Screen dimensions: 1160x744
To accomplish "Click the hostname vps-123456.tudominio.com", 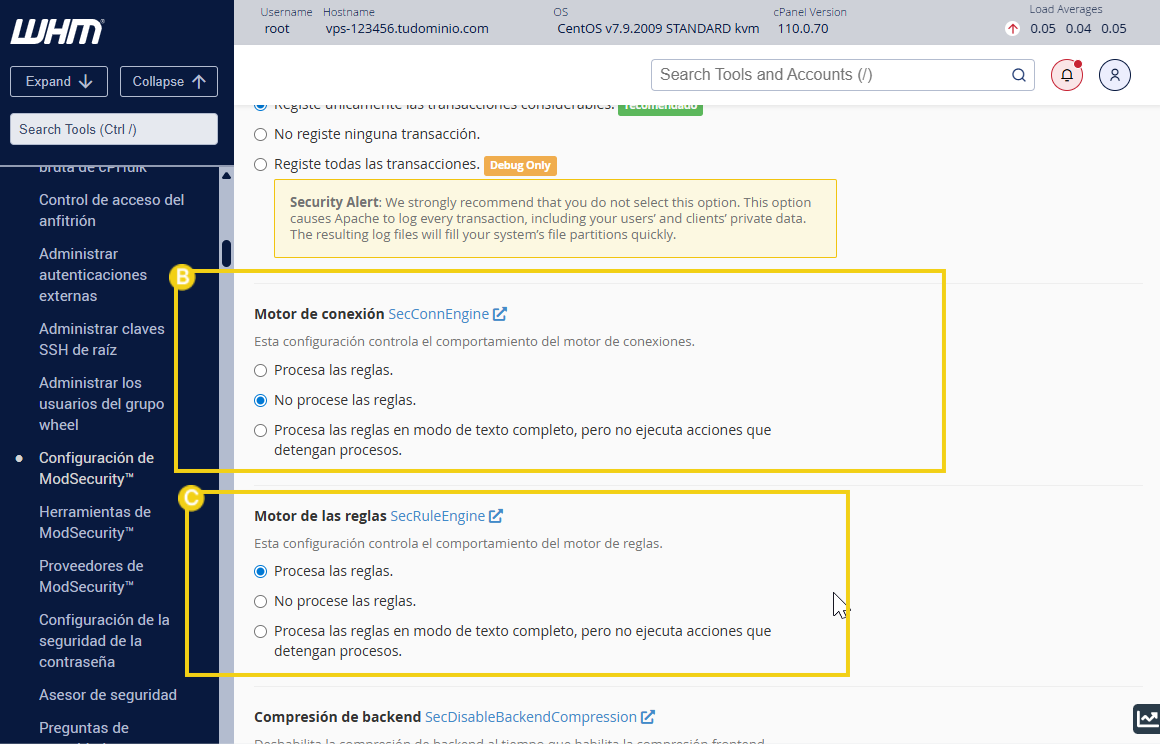I will tap(407, 29).
